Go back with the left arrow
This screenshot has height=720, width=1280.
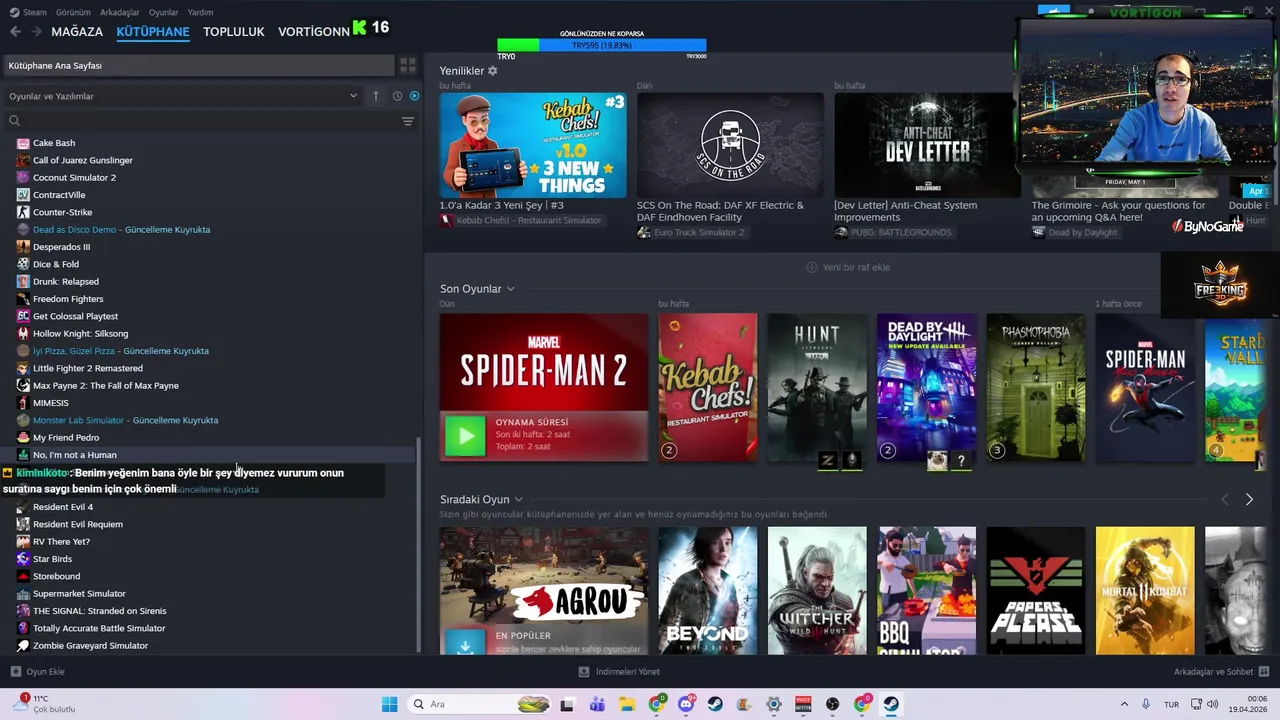(x=15, y=31)
